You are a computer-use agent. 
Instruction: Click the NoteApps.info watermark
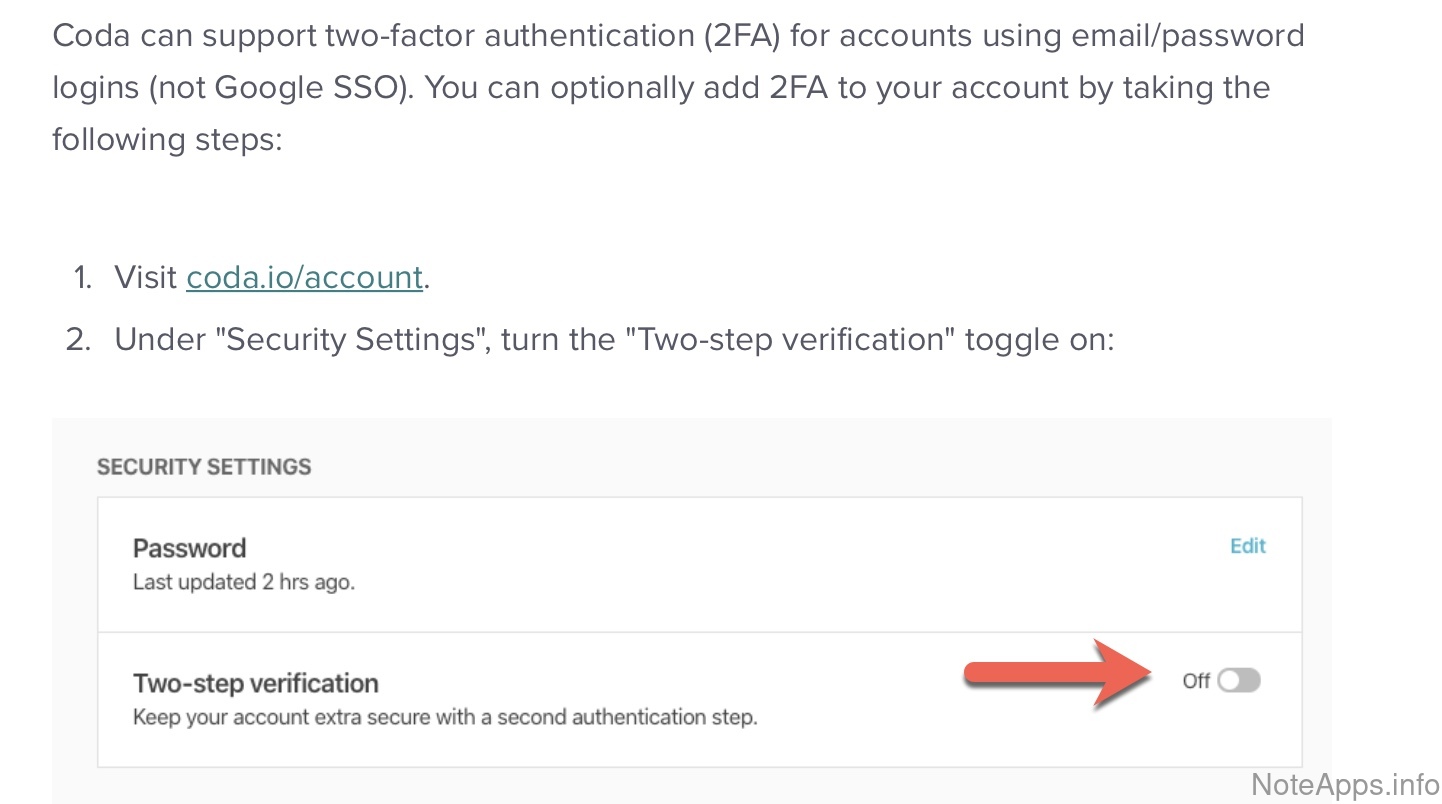1343,783
